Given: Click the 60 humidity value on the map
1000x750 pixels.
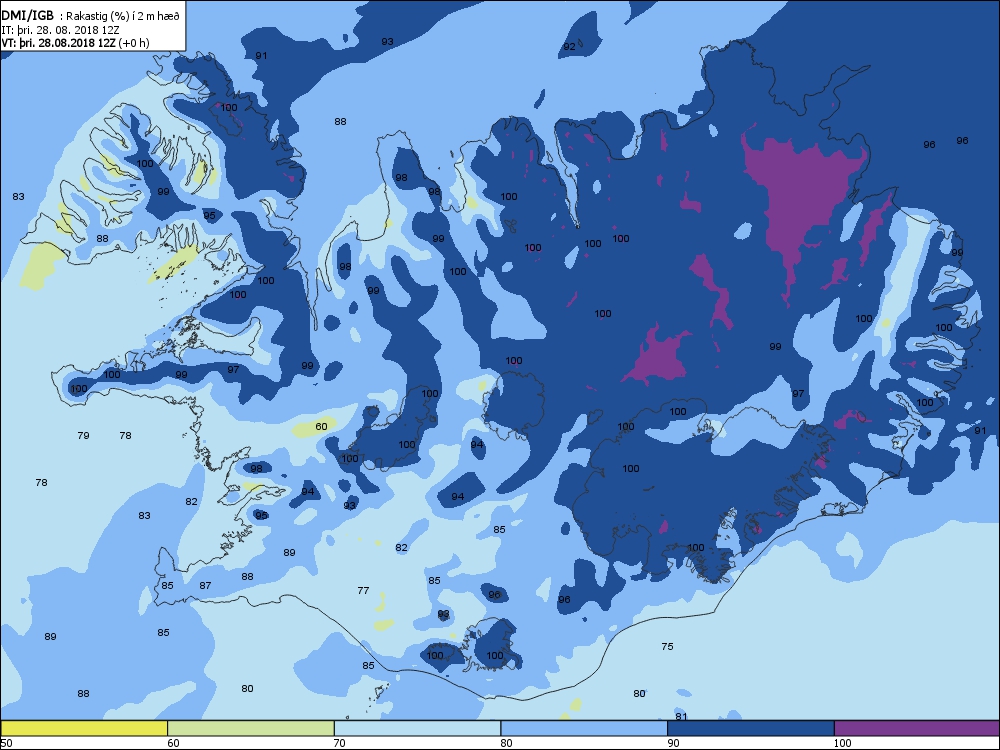Looking at the screenshot, I should (321, 427).
